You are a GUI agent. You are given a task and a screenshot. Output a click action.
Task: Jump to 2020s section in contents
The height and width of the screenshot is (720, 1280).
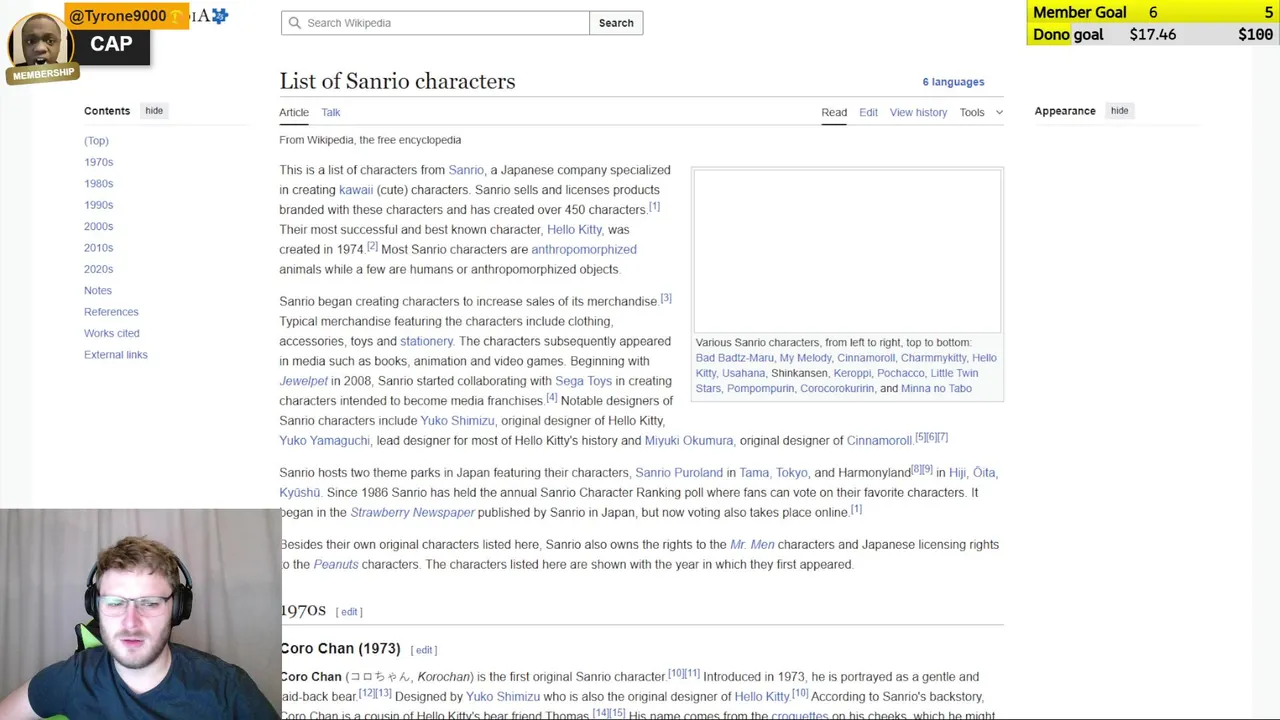click(98, 269)
